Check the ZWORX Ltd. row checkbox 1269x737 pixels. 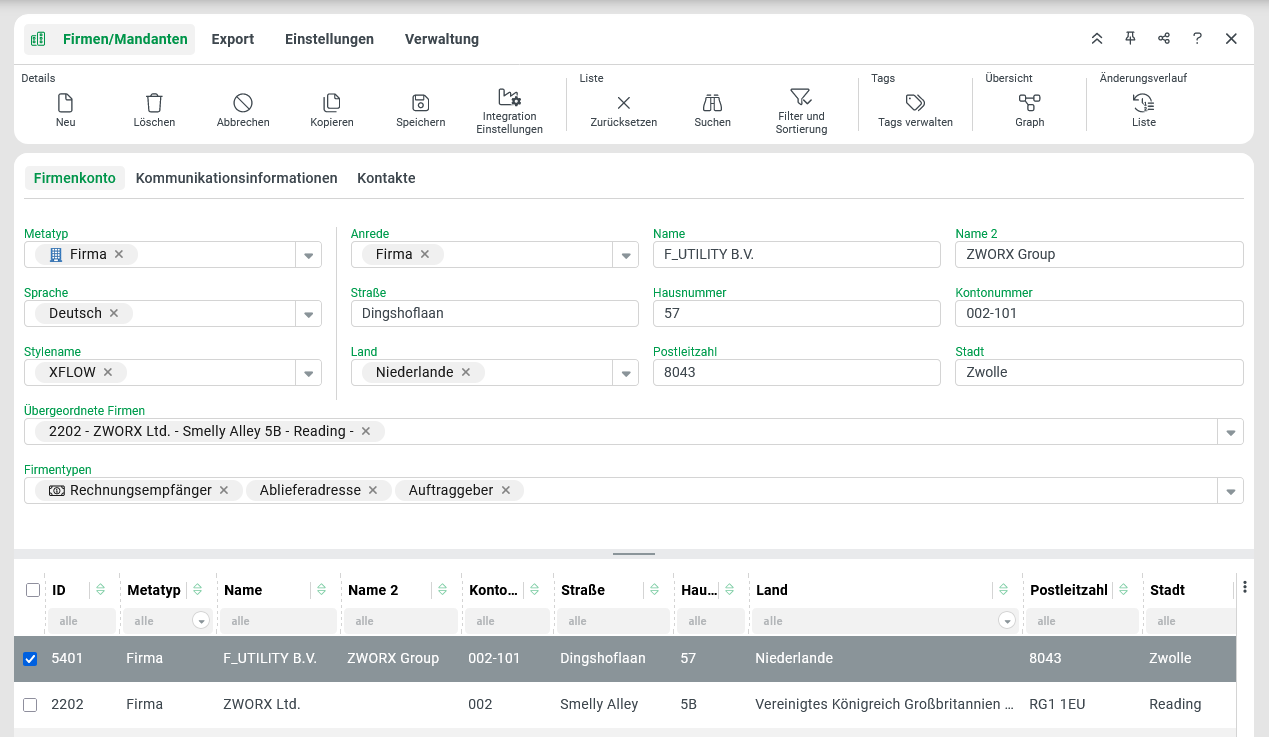(30, 705)
